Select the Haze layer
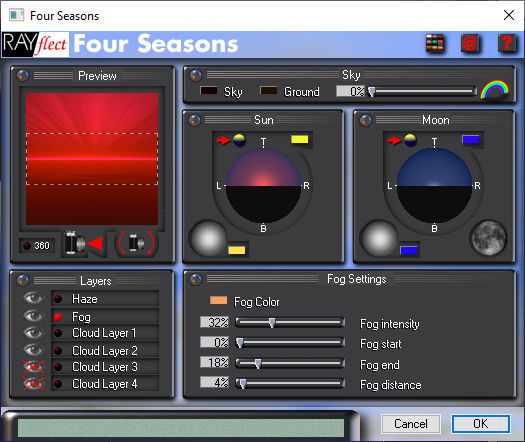The image size is (525, 442). 105,299
